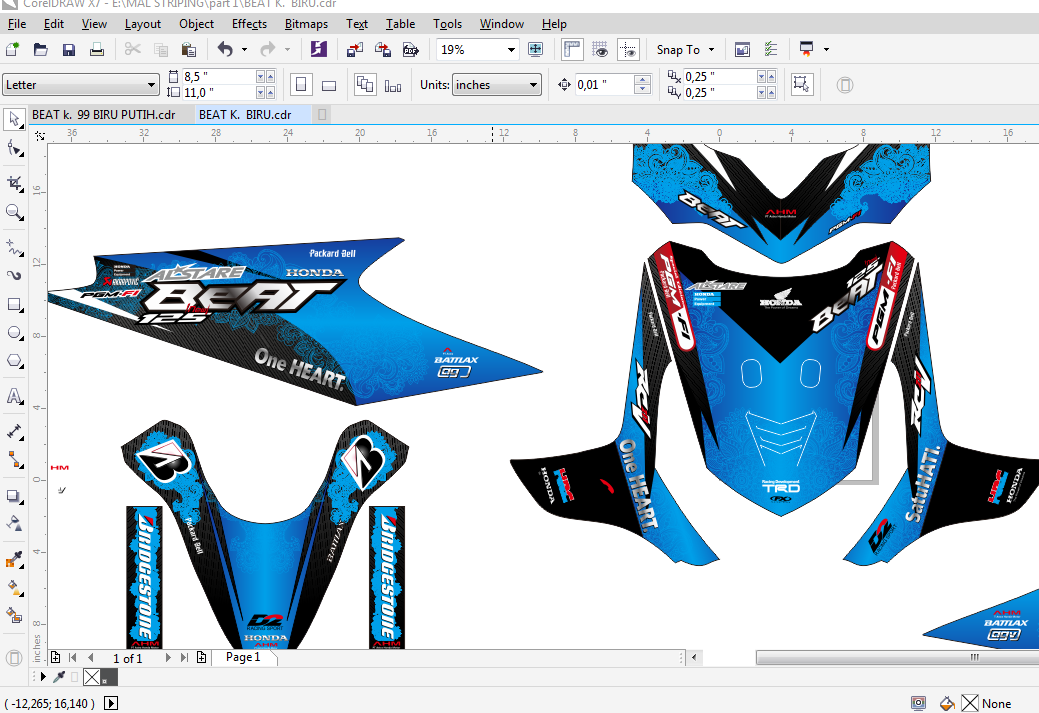
Task: Select the Zoom tool
Action: pos(14,212)
